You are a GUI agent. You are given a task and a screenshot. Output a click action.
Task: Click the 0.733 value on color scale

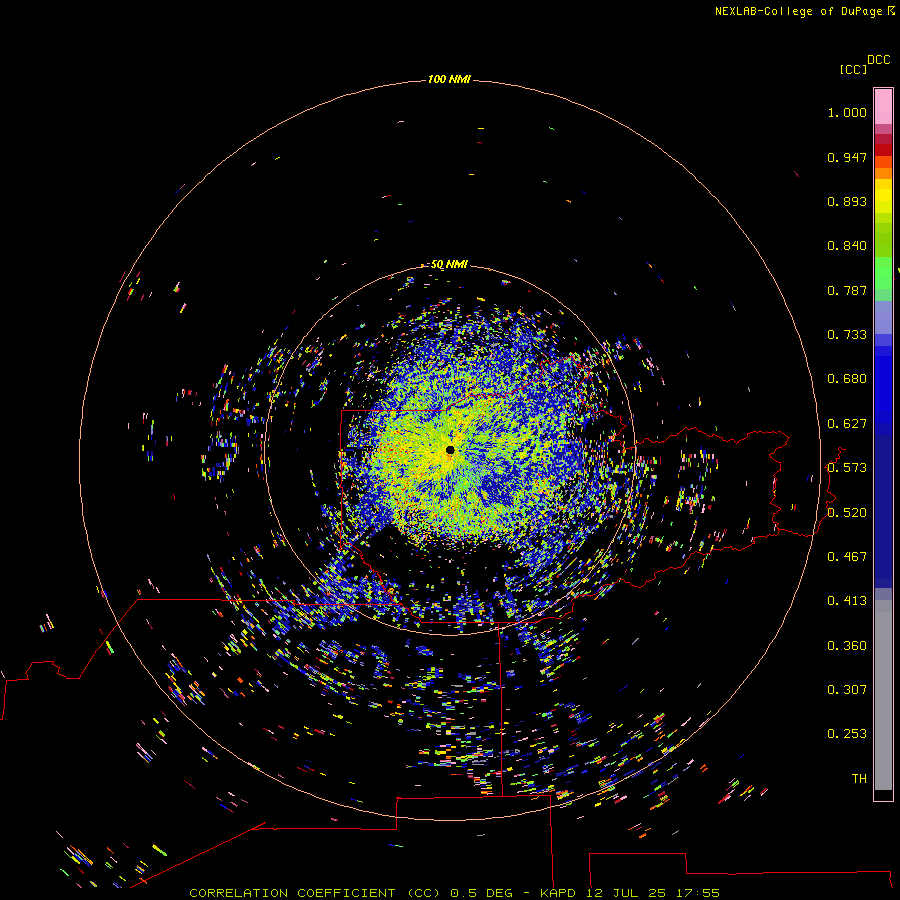pos(847,335)
